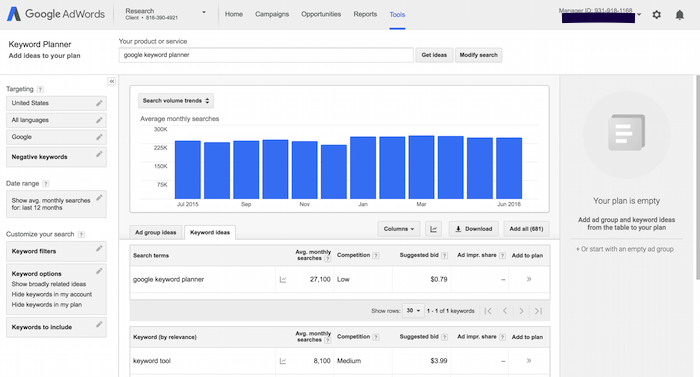
Task: Add google keyword planner to plan
Action: click(529, 279)
